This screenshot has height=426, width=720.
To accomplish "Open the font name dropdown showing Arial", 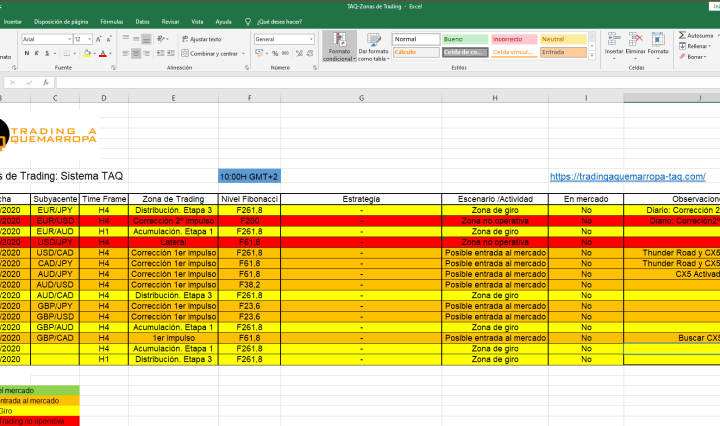I will 45,39.
